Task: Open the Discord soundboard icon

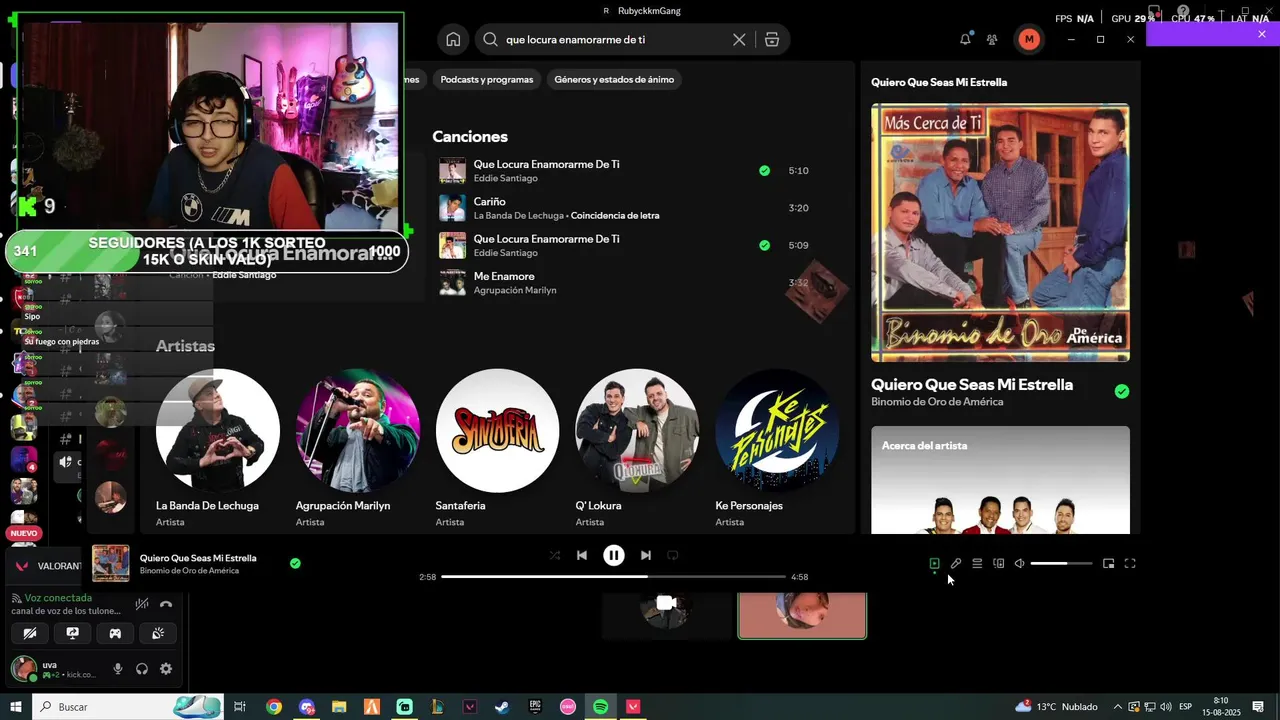Action: pos(158,633)
